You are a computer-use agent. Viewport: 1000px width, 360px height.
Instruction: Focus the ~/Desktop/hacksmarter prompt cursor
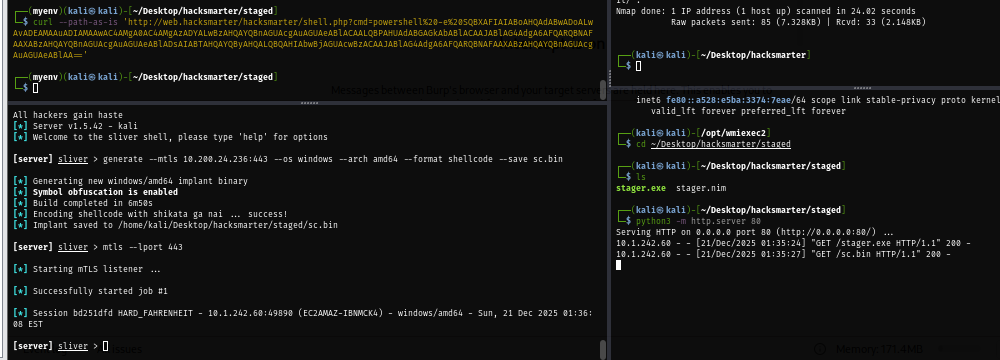(x=639, y=66)
